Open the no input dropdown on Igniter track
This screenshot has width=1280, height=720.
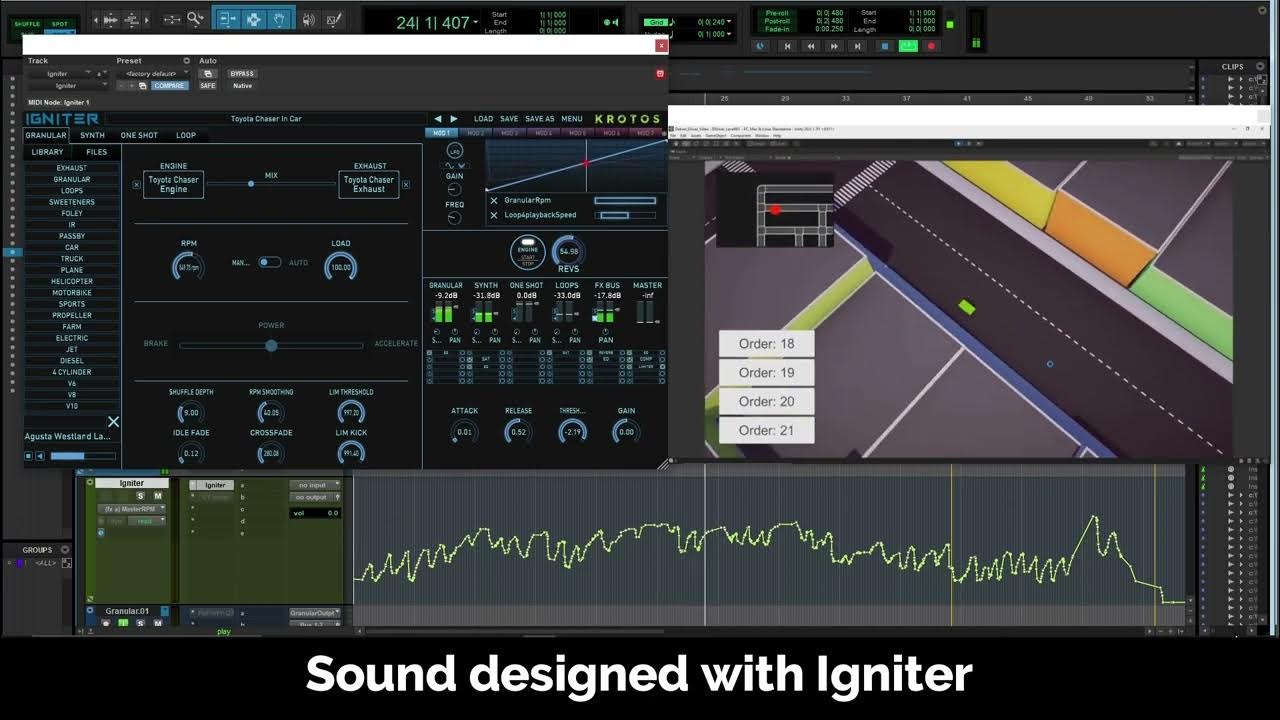pos(315,485)
